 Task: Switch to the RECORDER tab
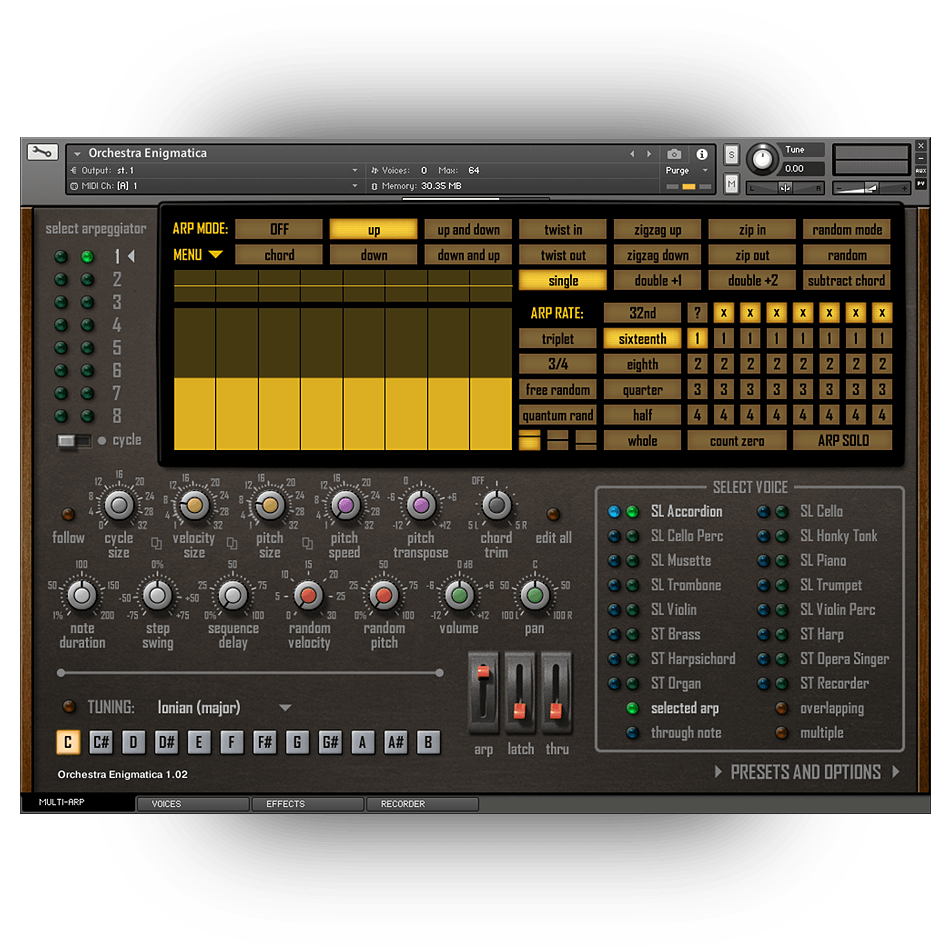coord(422,804)
